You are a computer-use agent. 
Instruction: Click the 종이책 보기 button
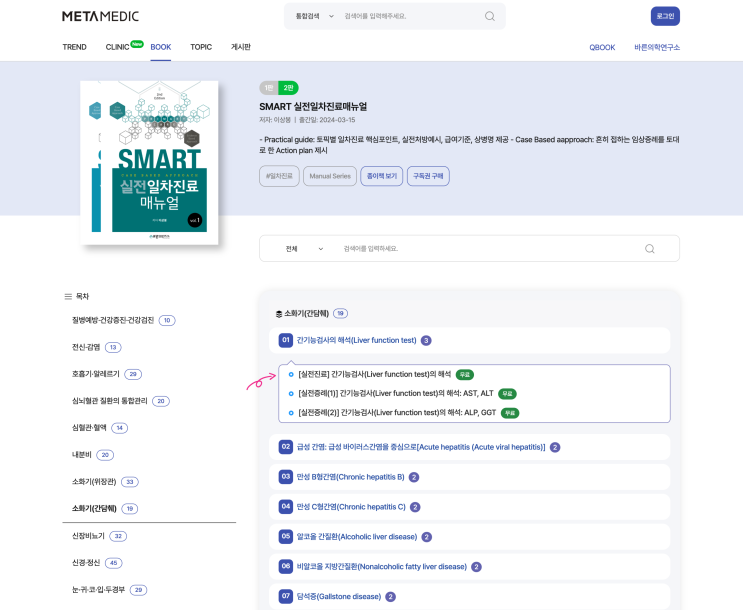pos(381,176)
